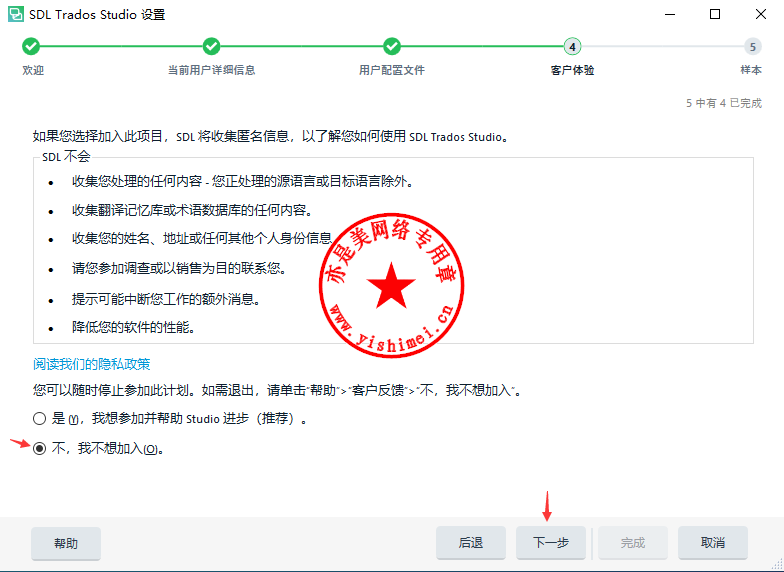Viewport: 784px width, 572px height.
Task: Maximize the setup window
Action: click(x=715, y=14)
